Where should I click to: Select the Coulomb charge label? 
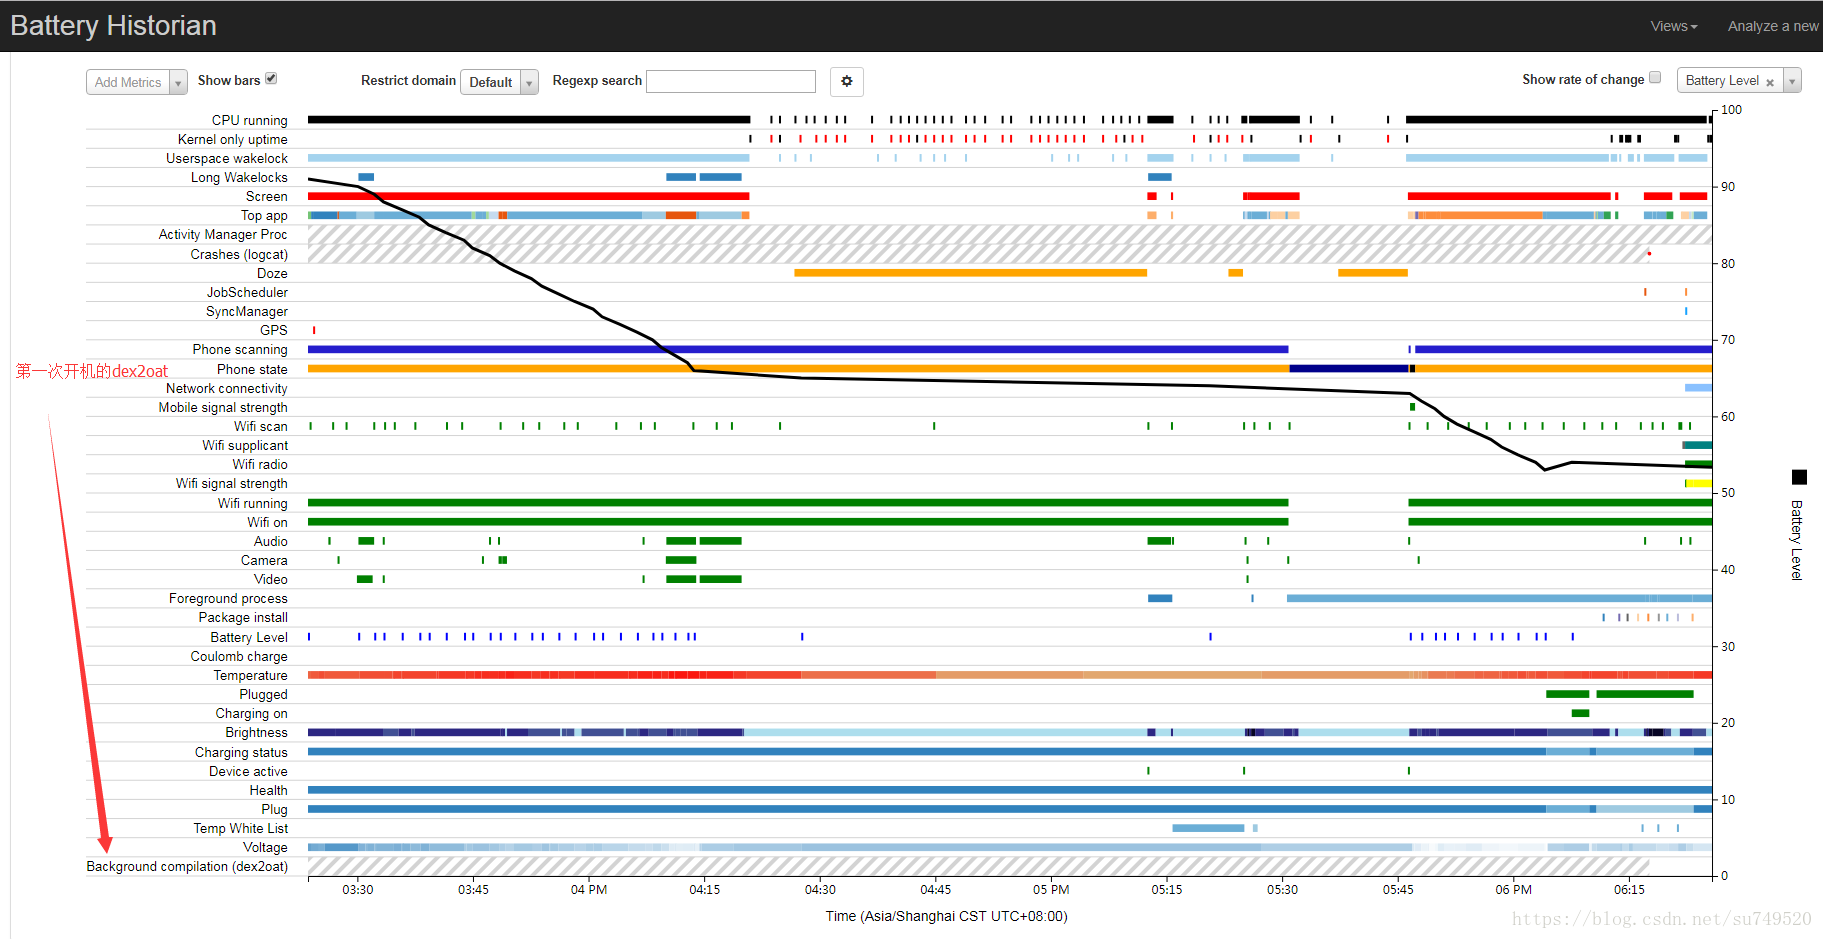click(x=239, y=656)
